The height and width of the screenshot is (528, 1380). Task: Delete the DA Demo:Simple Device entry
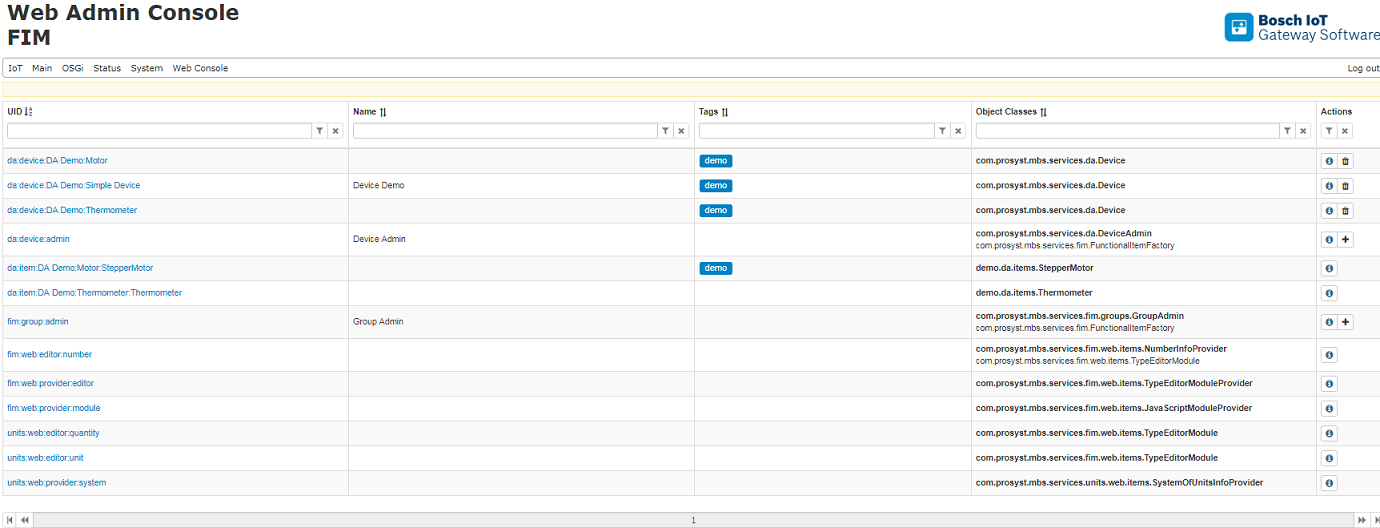coord(1345,186)
